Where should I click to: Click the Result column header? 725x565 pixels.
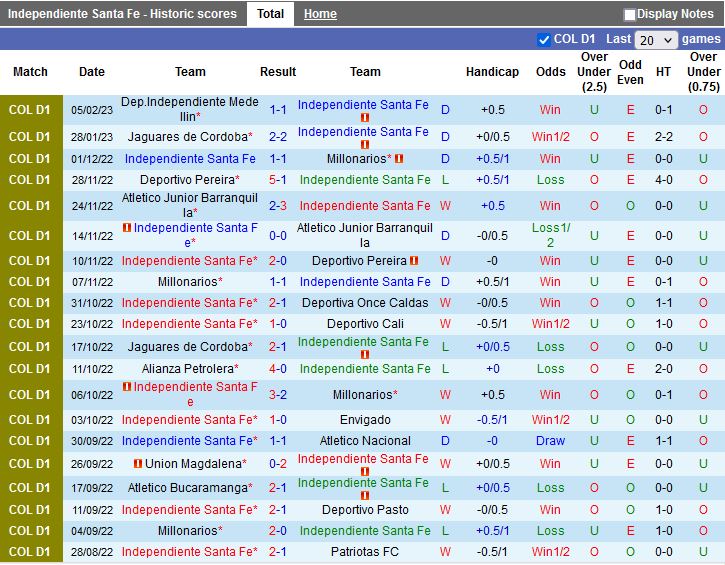[x=278, y=72]
